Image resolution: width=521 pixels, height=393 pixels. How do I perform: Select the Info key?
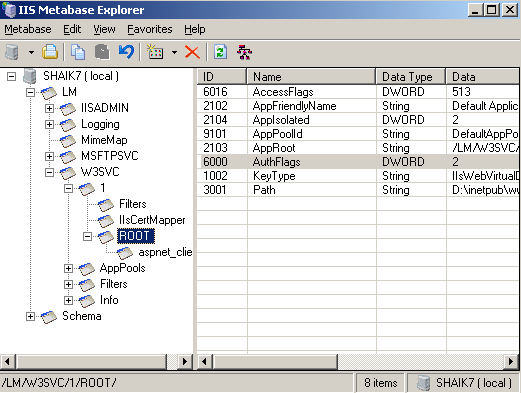[109, 300]
